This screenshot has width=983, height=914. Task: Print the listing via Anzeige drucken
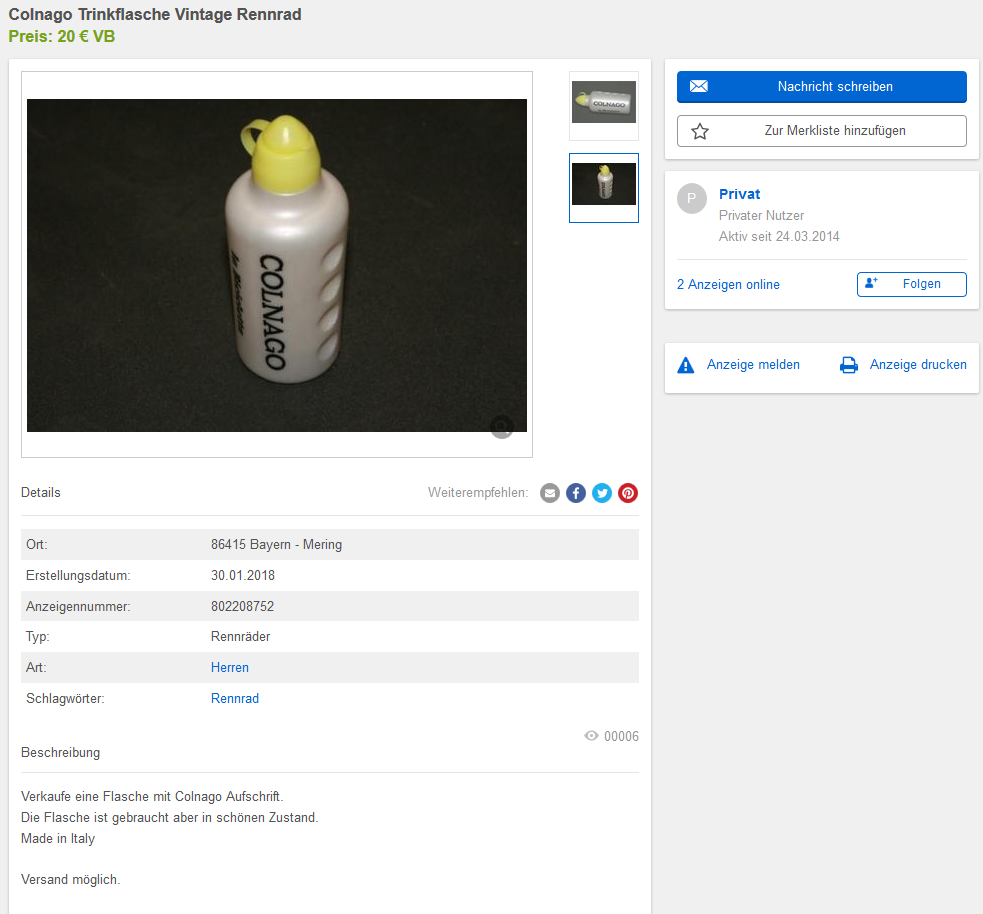click(918, 365)
